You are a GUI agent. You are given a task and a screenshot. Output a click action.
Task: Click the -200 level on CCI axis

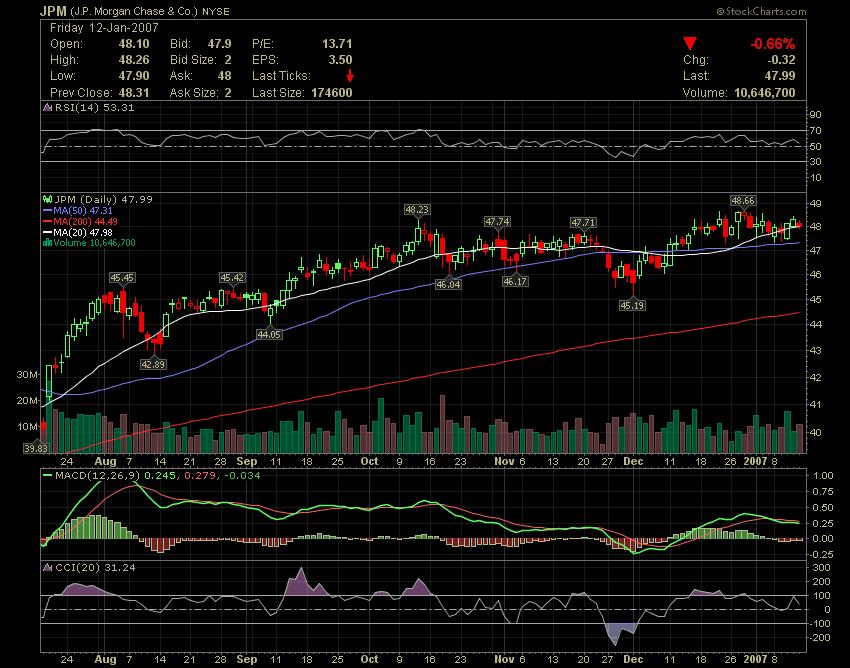point(819,638)
